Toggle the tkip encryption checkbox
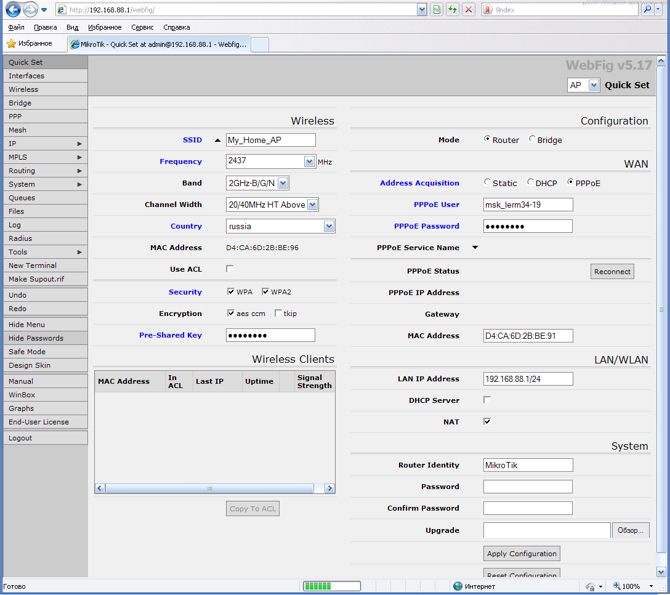This screenshot has width=670, height=595. point(278,313)
